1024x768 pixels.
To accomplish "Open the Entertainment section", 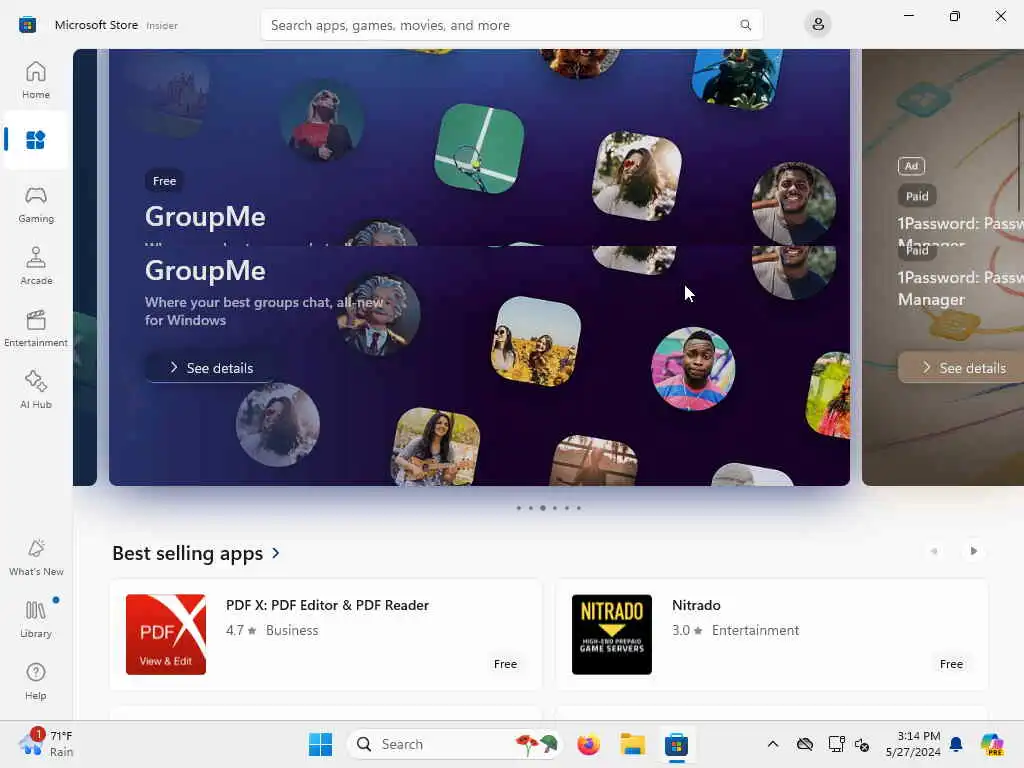I will (x=35, y=328).
